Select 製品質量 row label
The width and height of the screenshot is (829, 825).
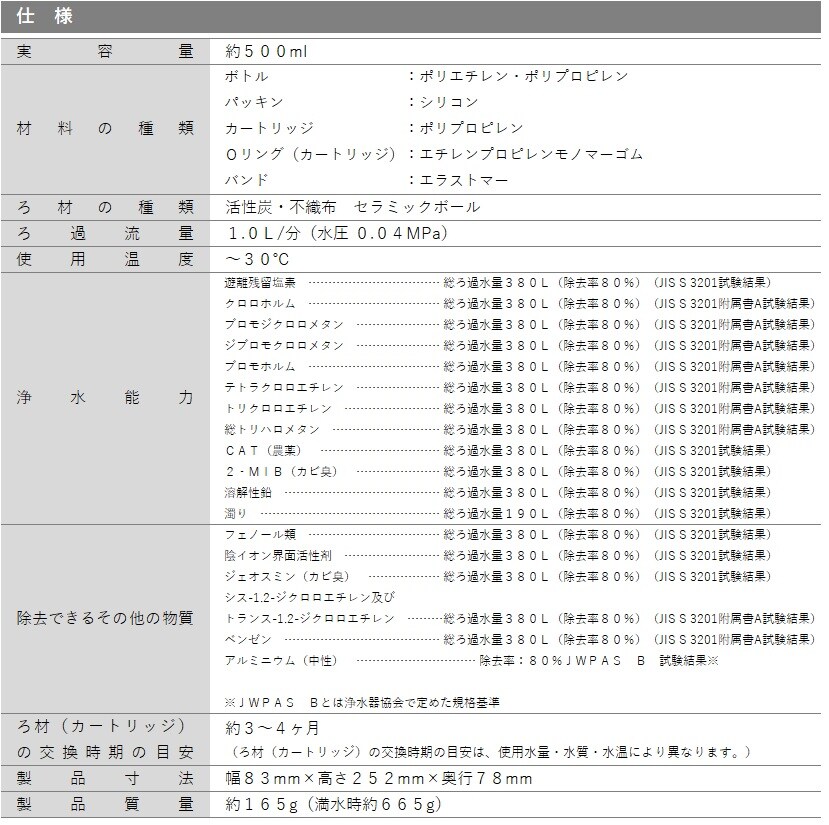(x=105, y=804)
